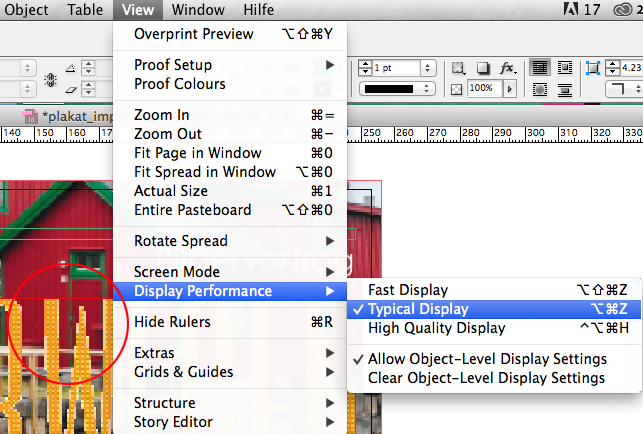Click the black stroke style swatch
This screenshot has height=434, width=643.
pyautogui.click(x=397, y=89)
